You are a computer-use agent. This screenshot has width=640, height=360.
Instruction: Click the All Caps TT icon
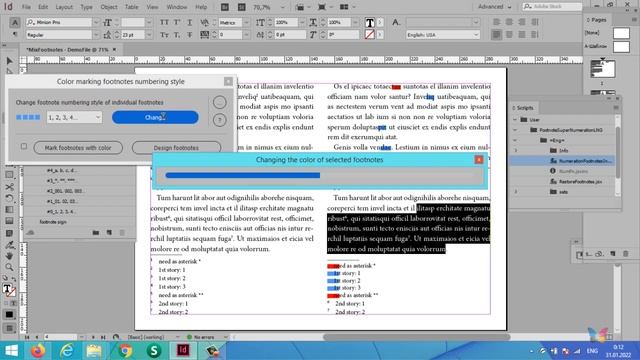[164, 22]
